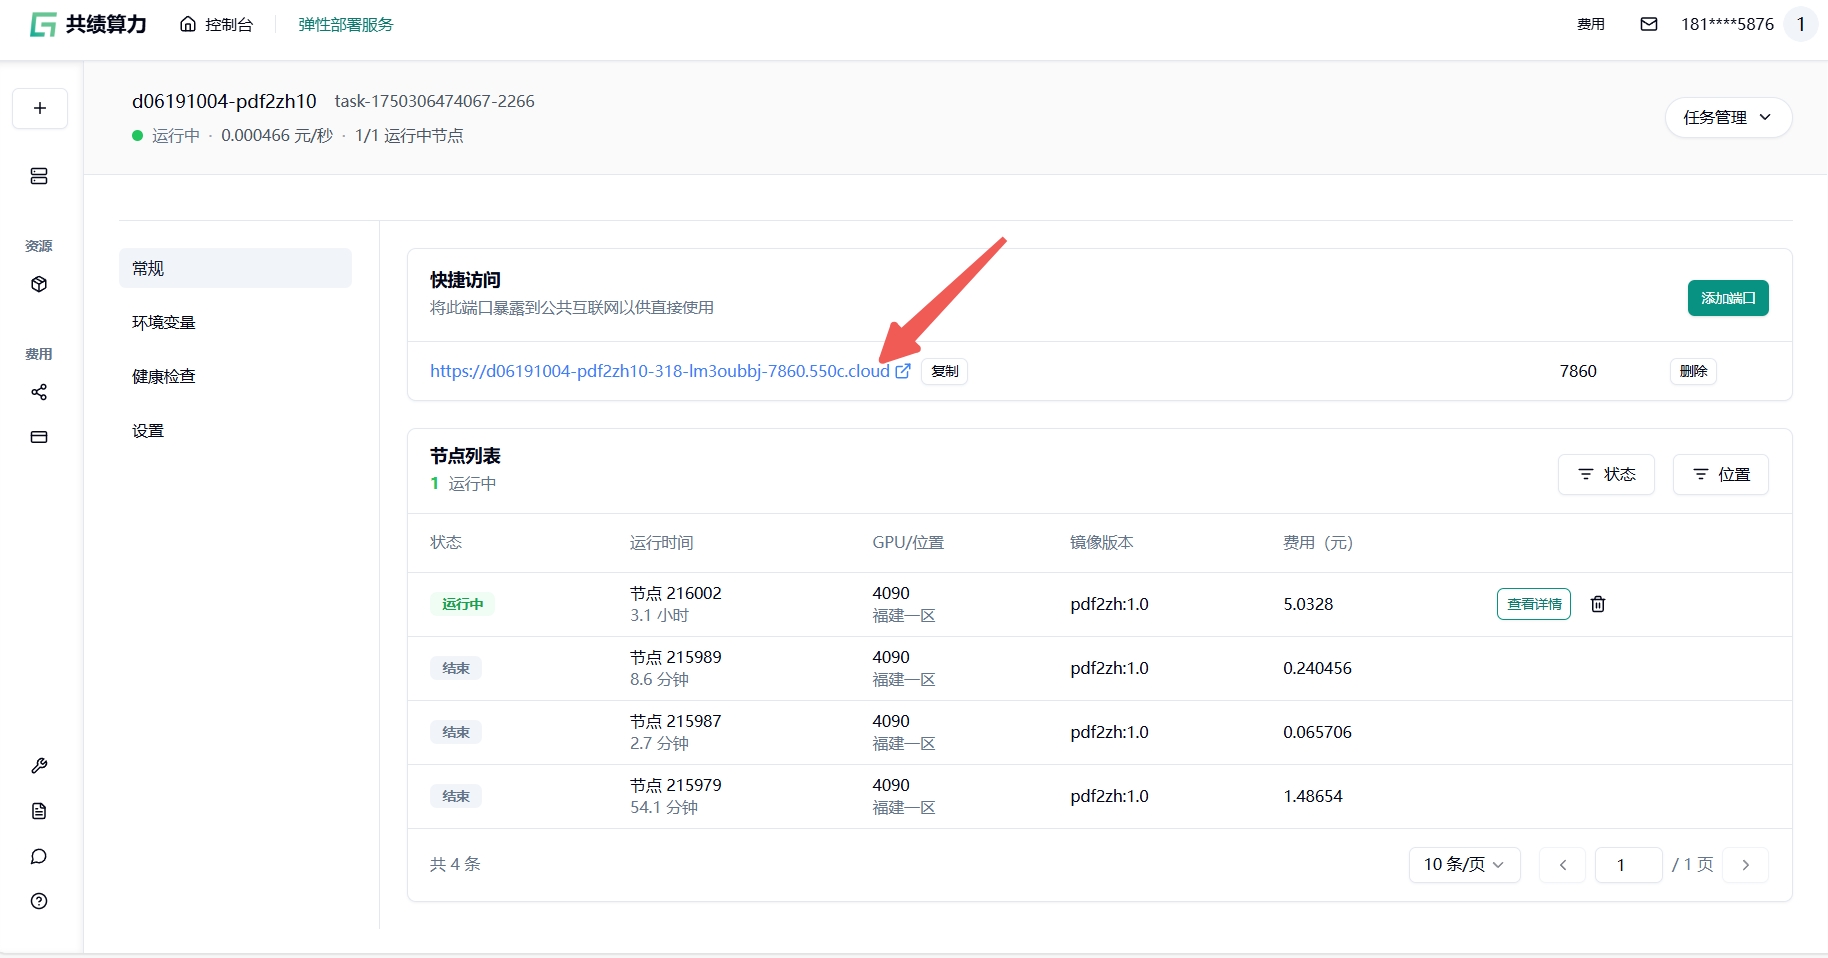The width and height of the screenshot is (1828, 958).
Task: Open the cube resource icon in sidebar
Action: click(x=39, y=284)
